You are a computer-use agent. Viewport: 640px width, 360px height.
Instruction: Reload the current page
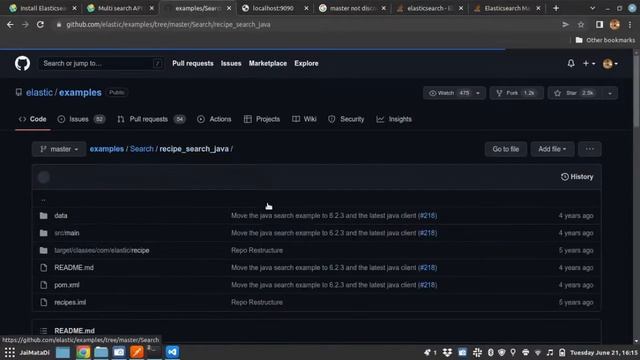tap(40, 24)
